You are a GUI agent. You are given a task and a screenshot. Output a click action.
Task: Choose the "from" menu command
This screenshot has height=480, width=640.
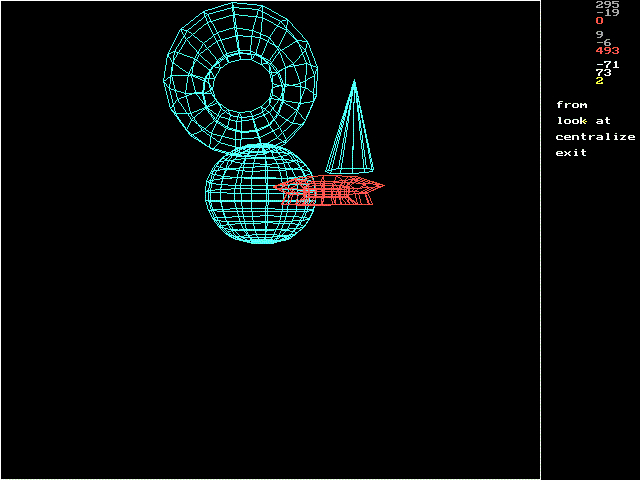571,105
